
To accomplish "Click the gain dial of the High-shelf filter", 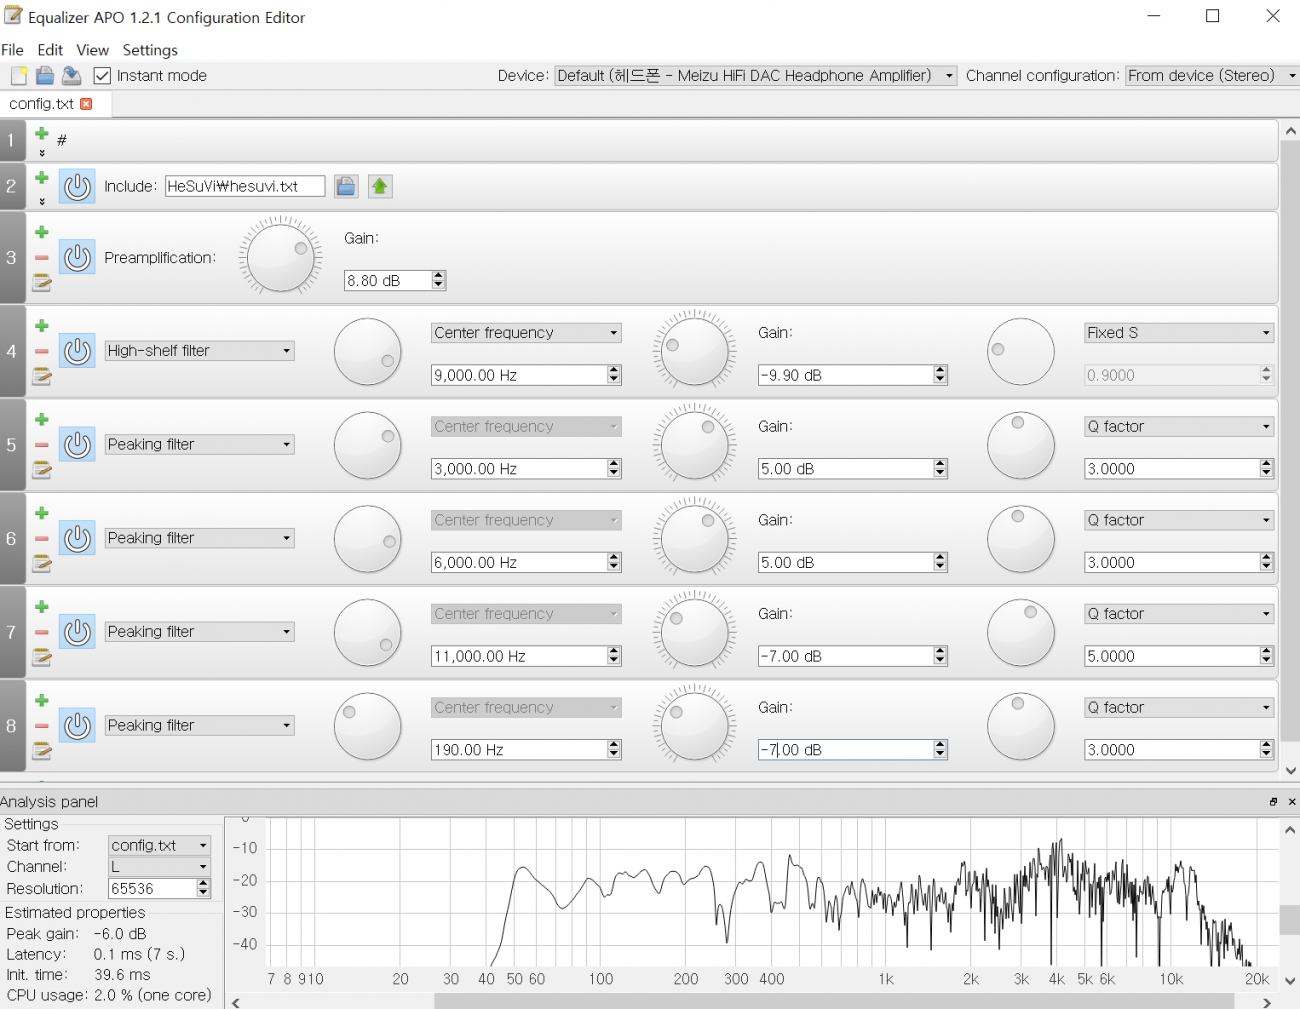I will tap(695, 351).
